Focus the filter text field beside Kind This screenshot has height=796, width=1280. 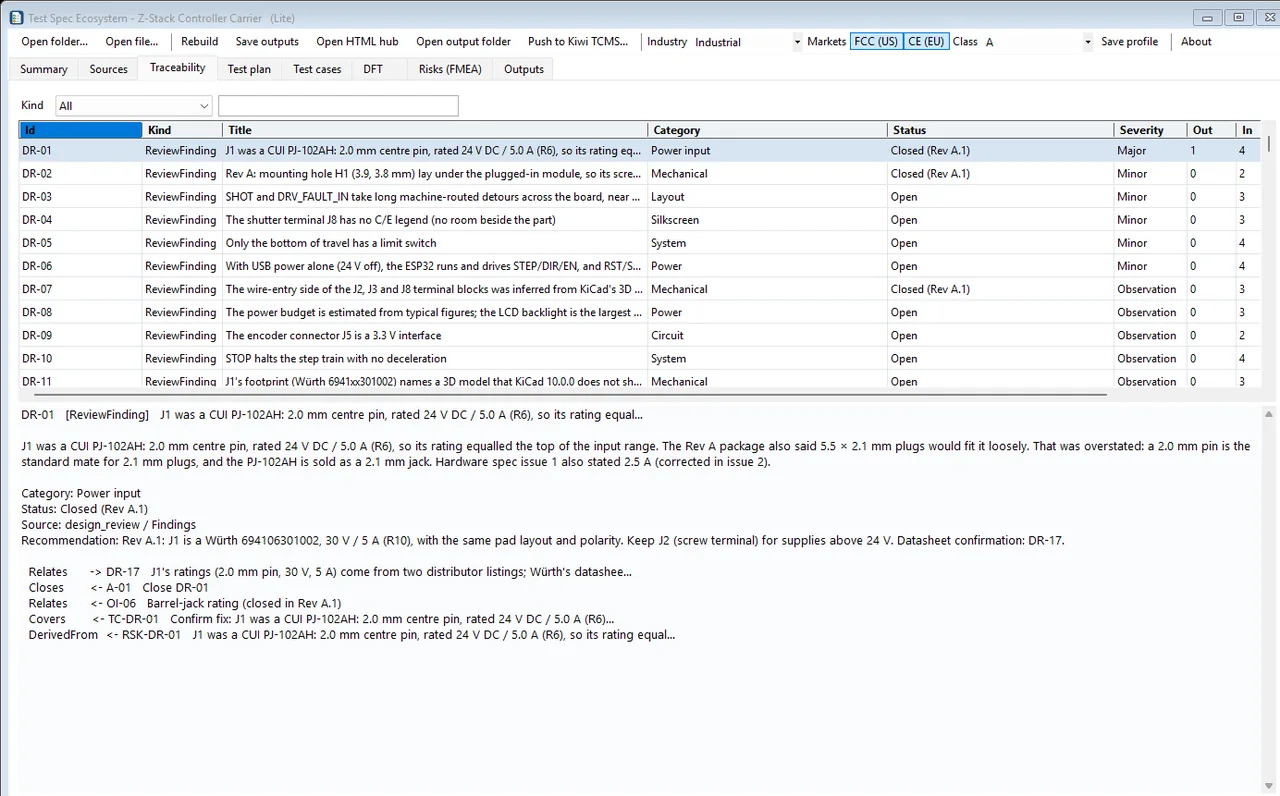pyautogui.click(x=338, y=106)
